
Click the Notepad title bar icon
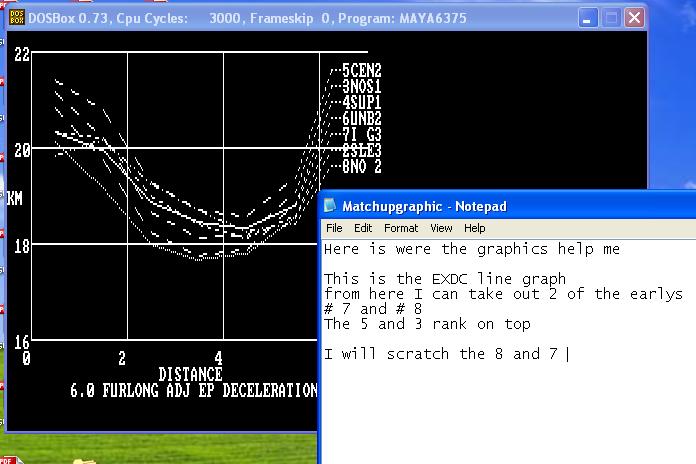coord(330,206)
